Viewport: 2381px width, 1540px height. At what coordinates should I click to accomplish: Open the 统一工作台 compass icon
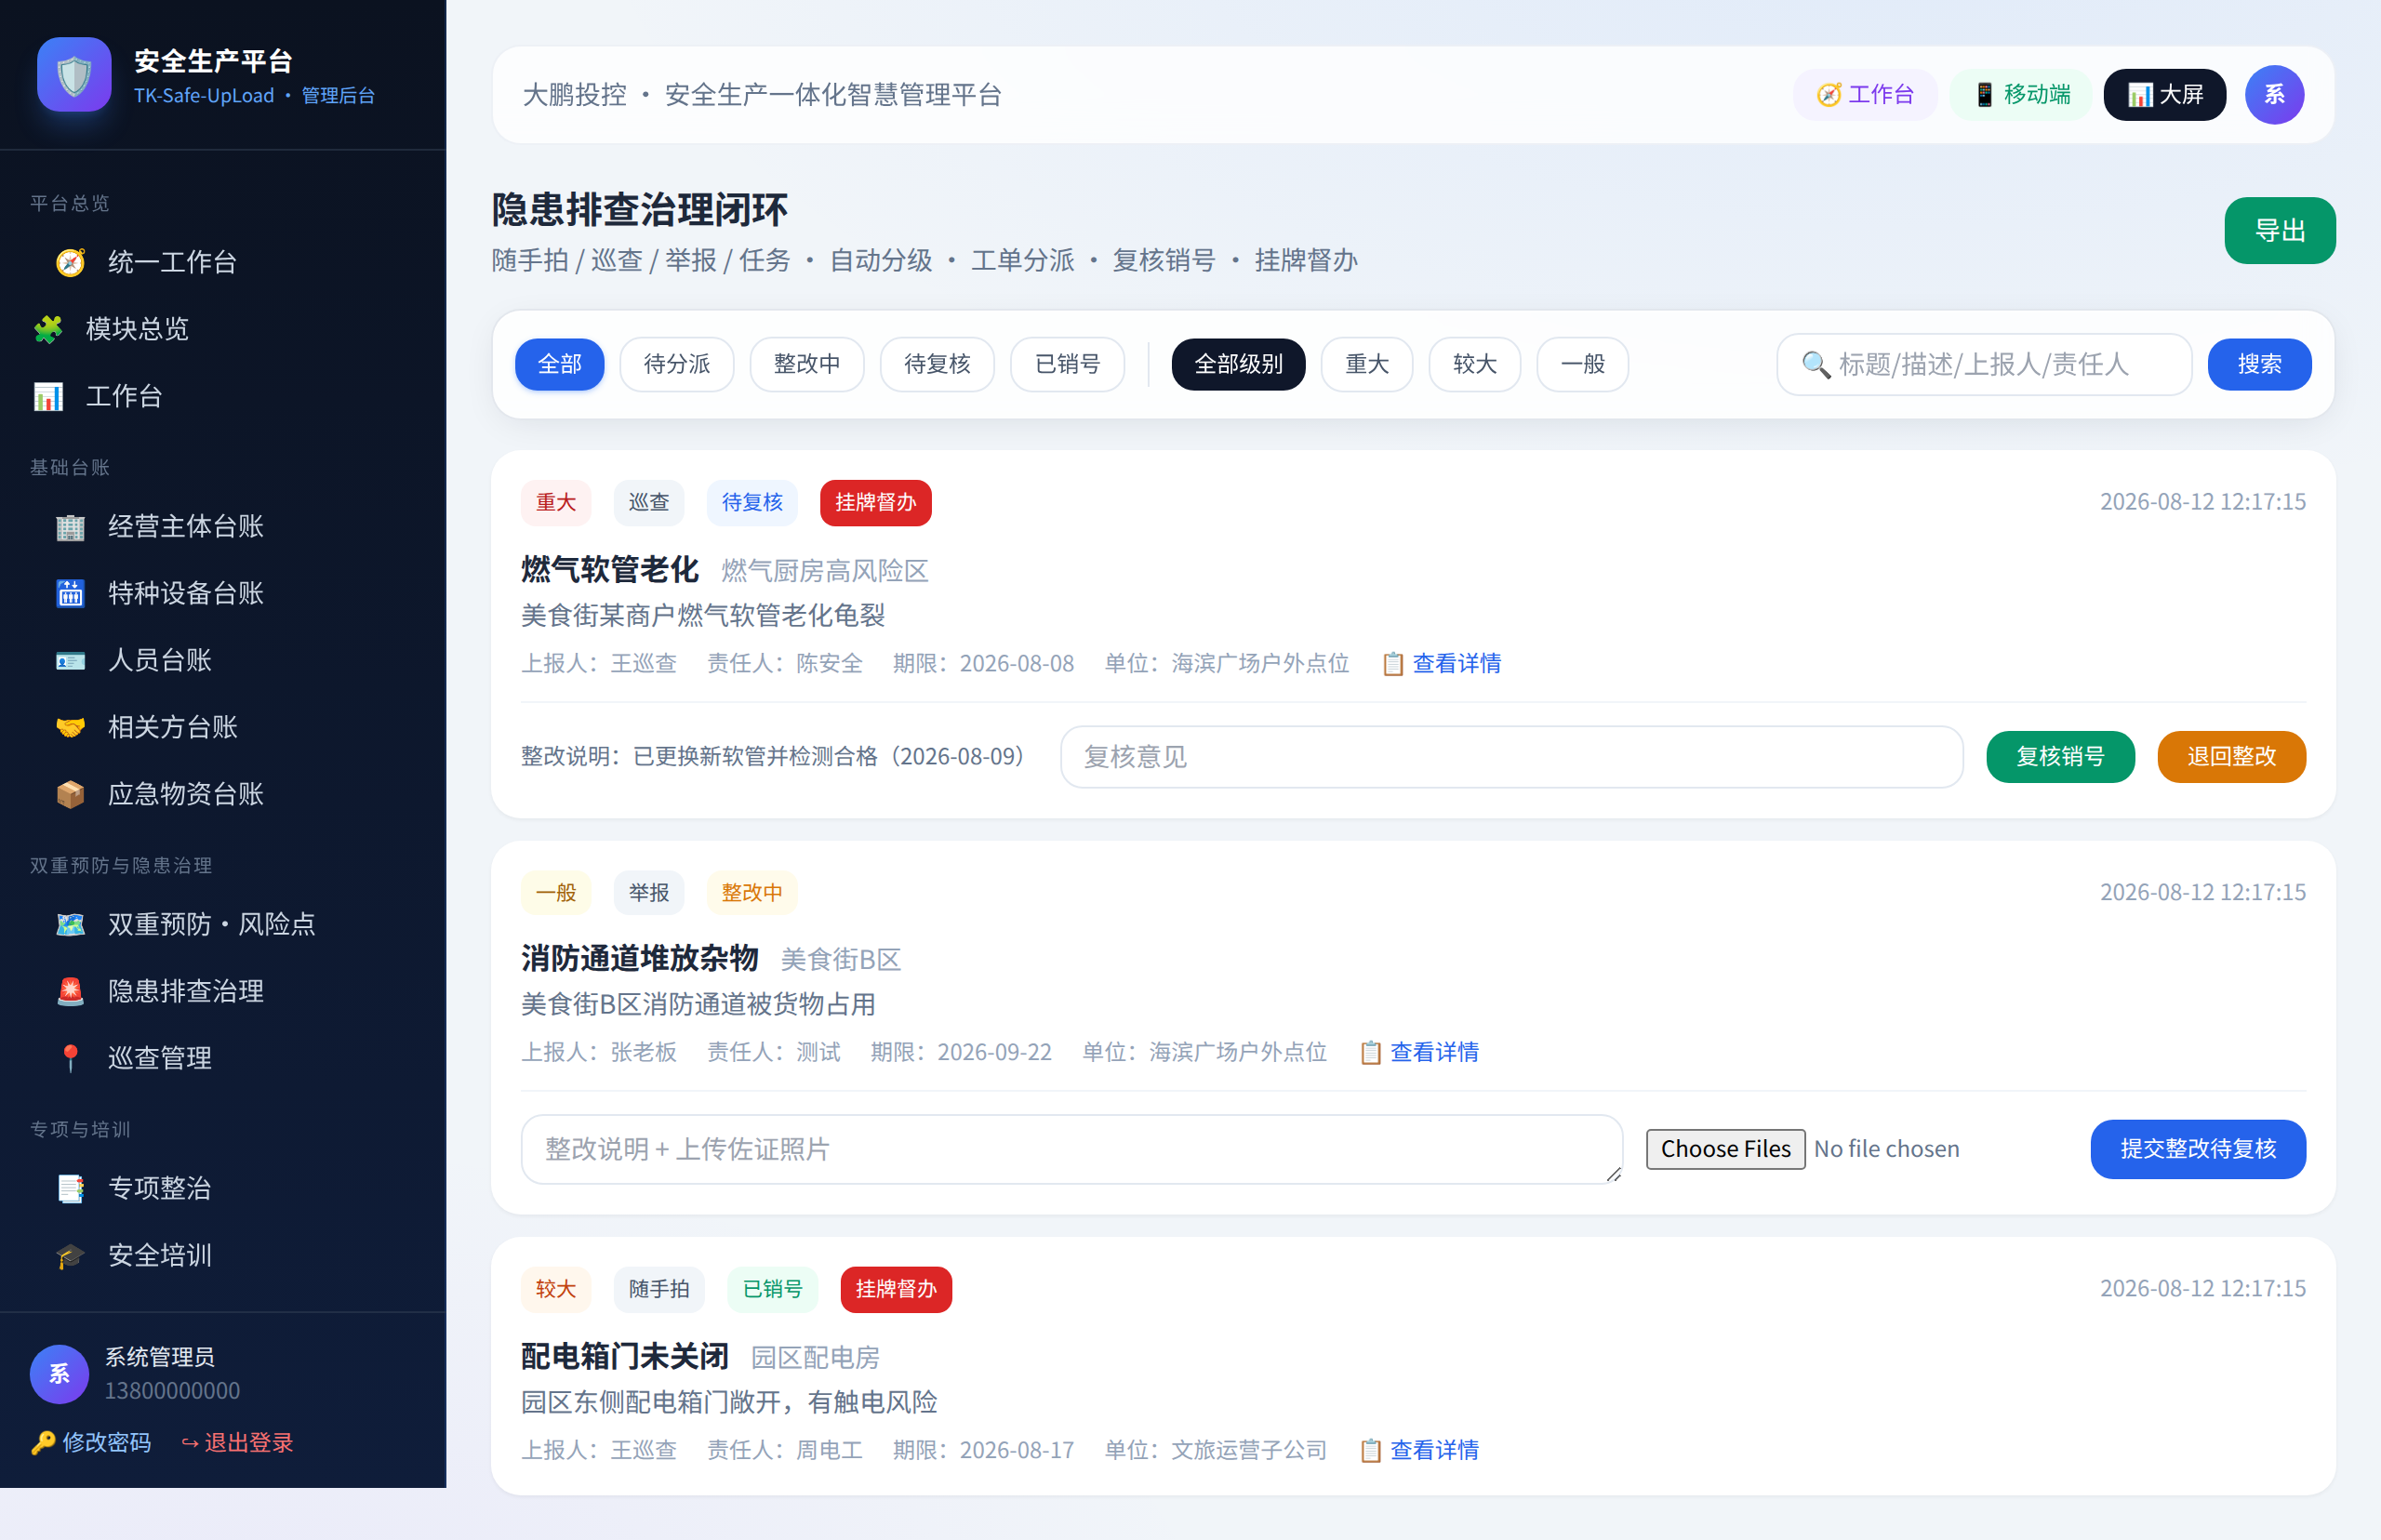70,262
